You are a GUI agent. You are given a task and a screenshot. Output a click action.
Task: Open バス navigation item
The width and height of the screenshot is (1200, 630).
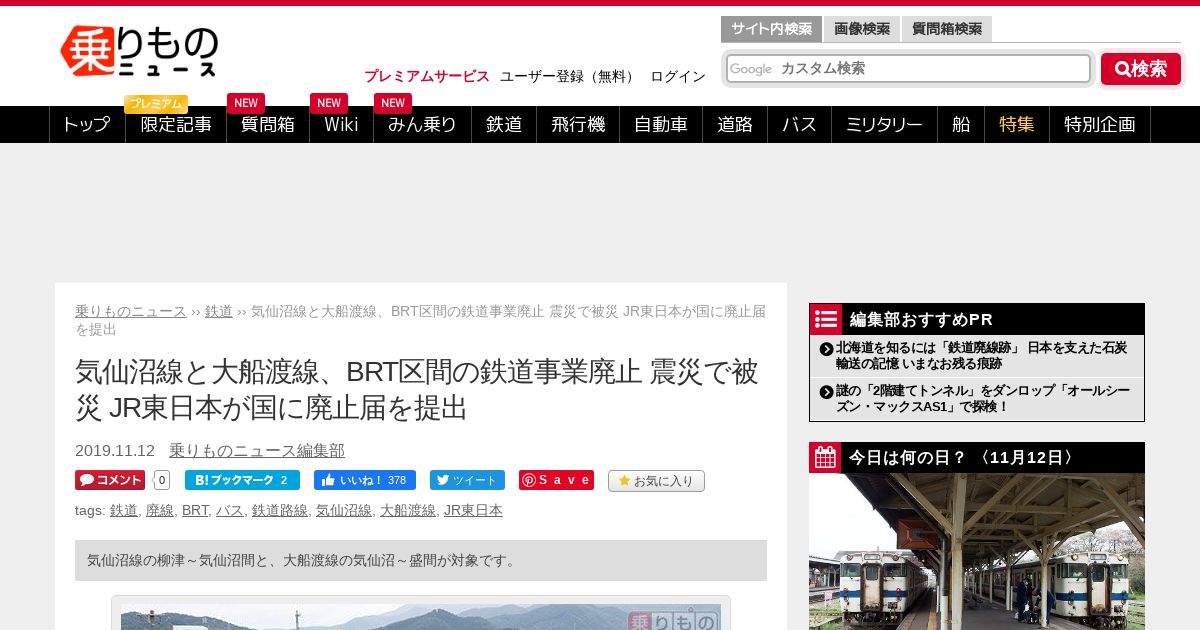(799, 125)
